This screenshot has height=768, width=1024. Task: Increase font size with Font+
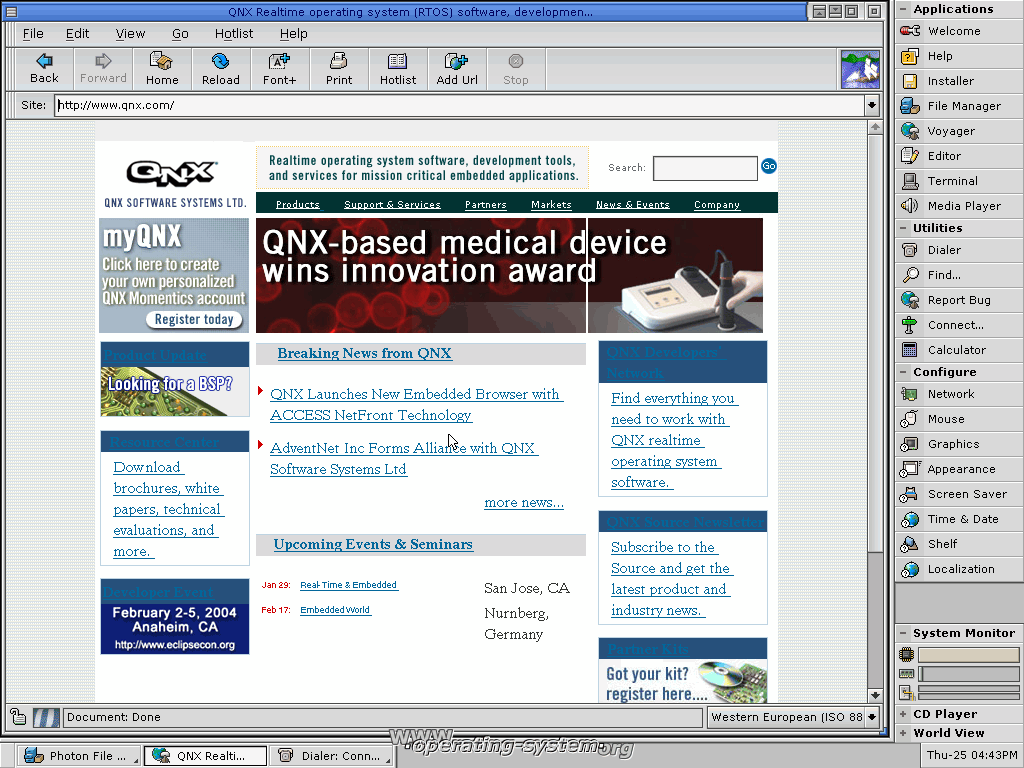coord(280,69)
